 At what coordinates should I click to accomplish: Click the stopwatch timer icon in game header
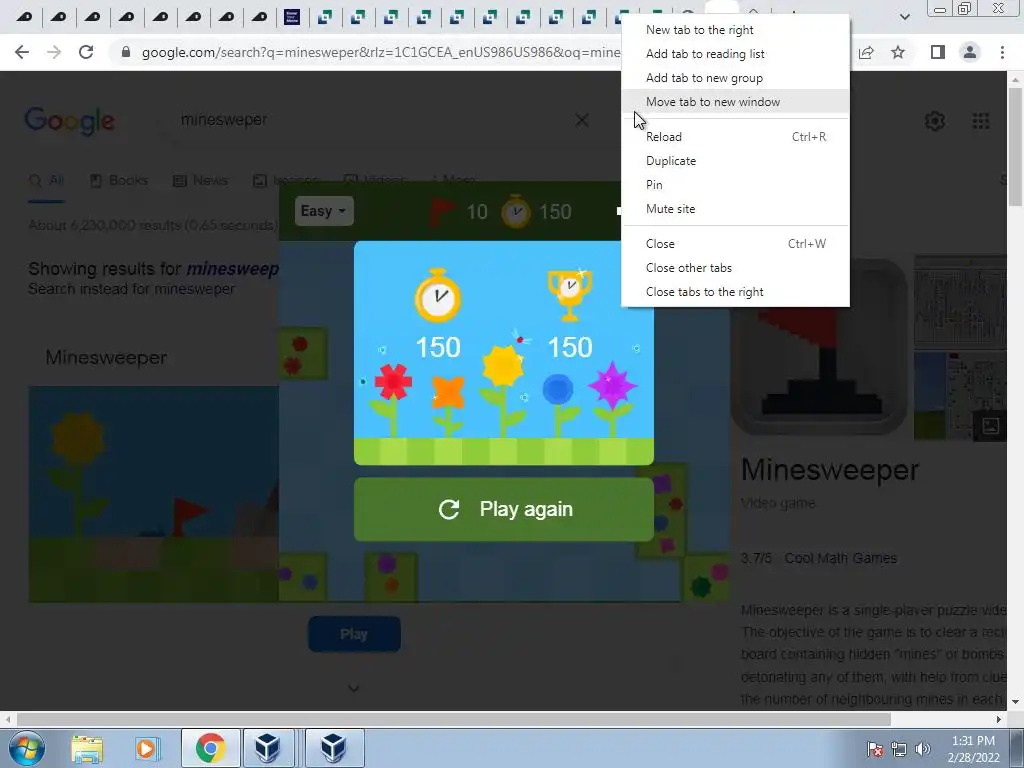point(516,211)
